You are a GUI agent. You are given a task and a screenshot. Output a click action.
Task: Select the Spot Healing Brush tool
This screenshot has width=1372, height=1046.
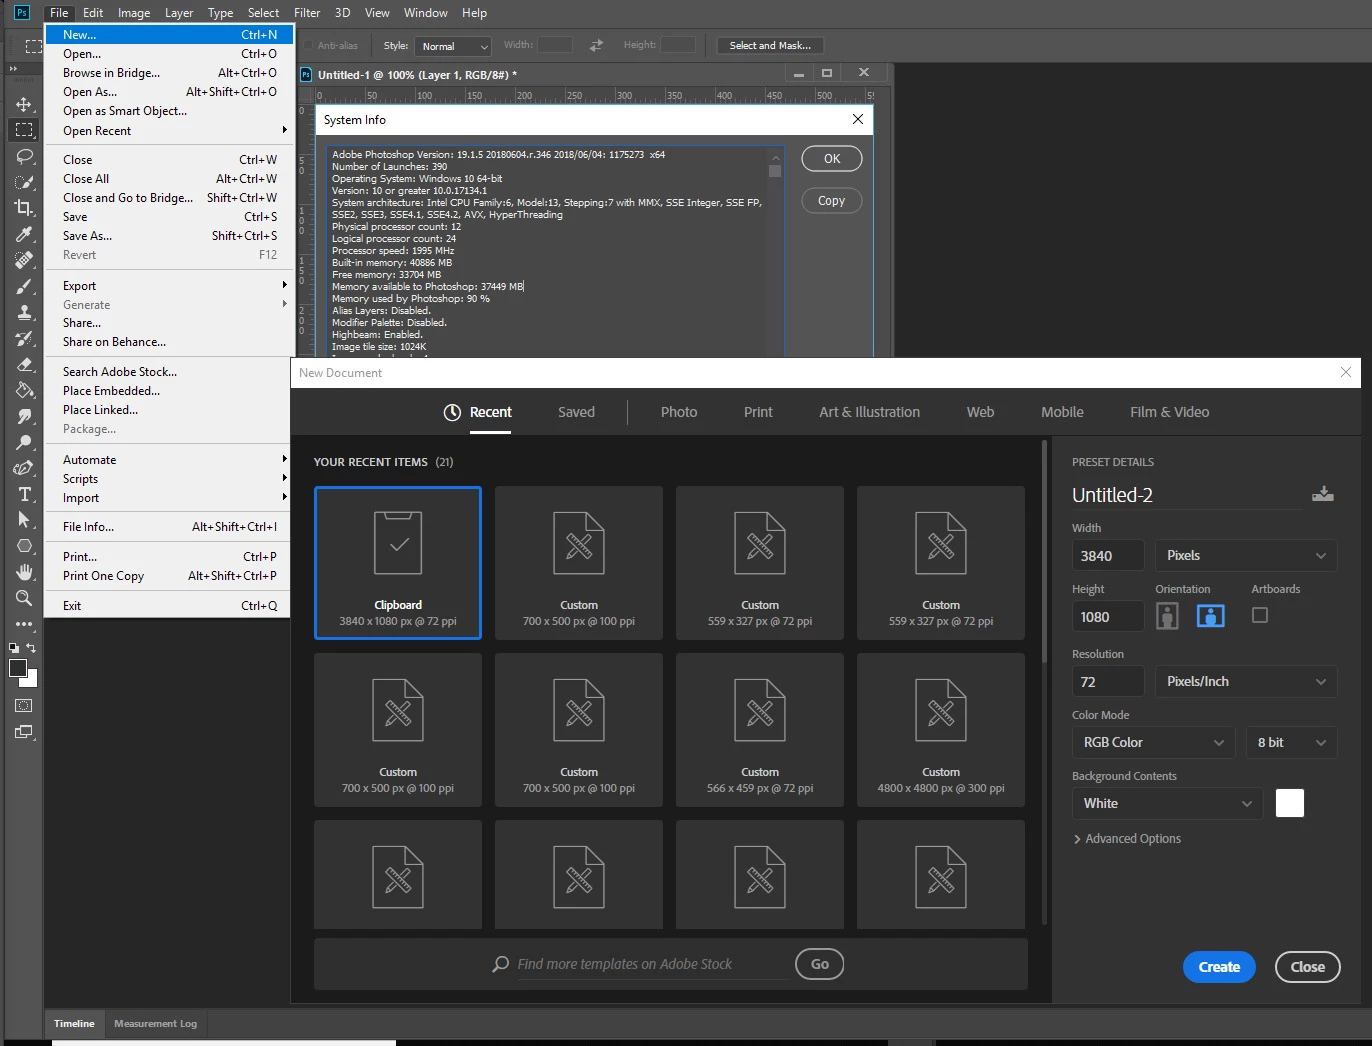[24, 260]
